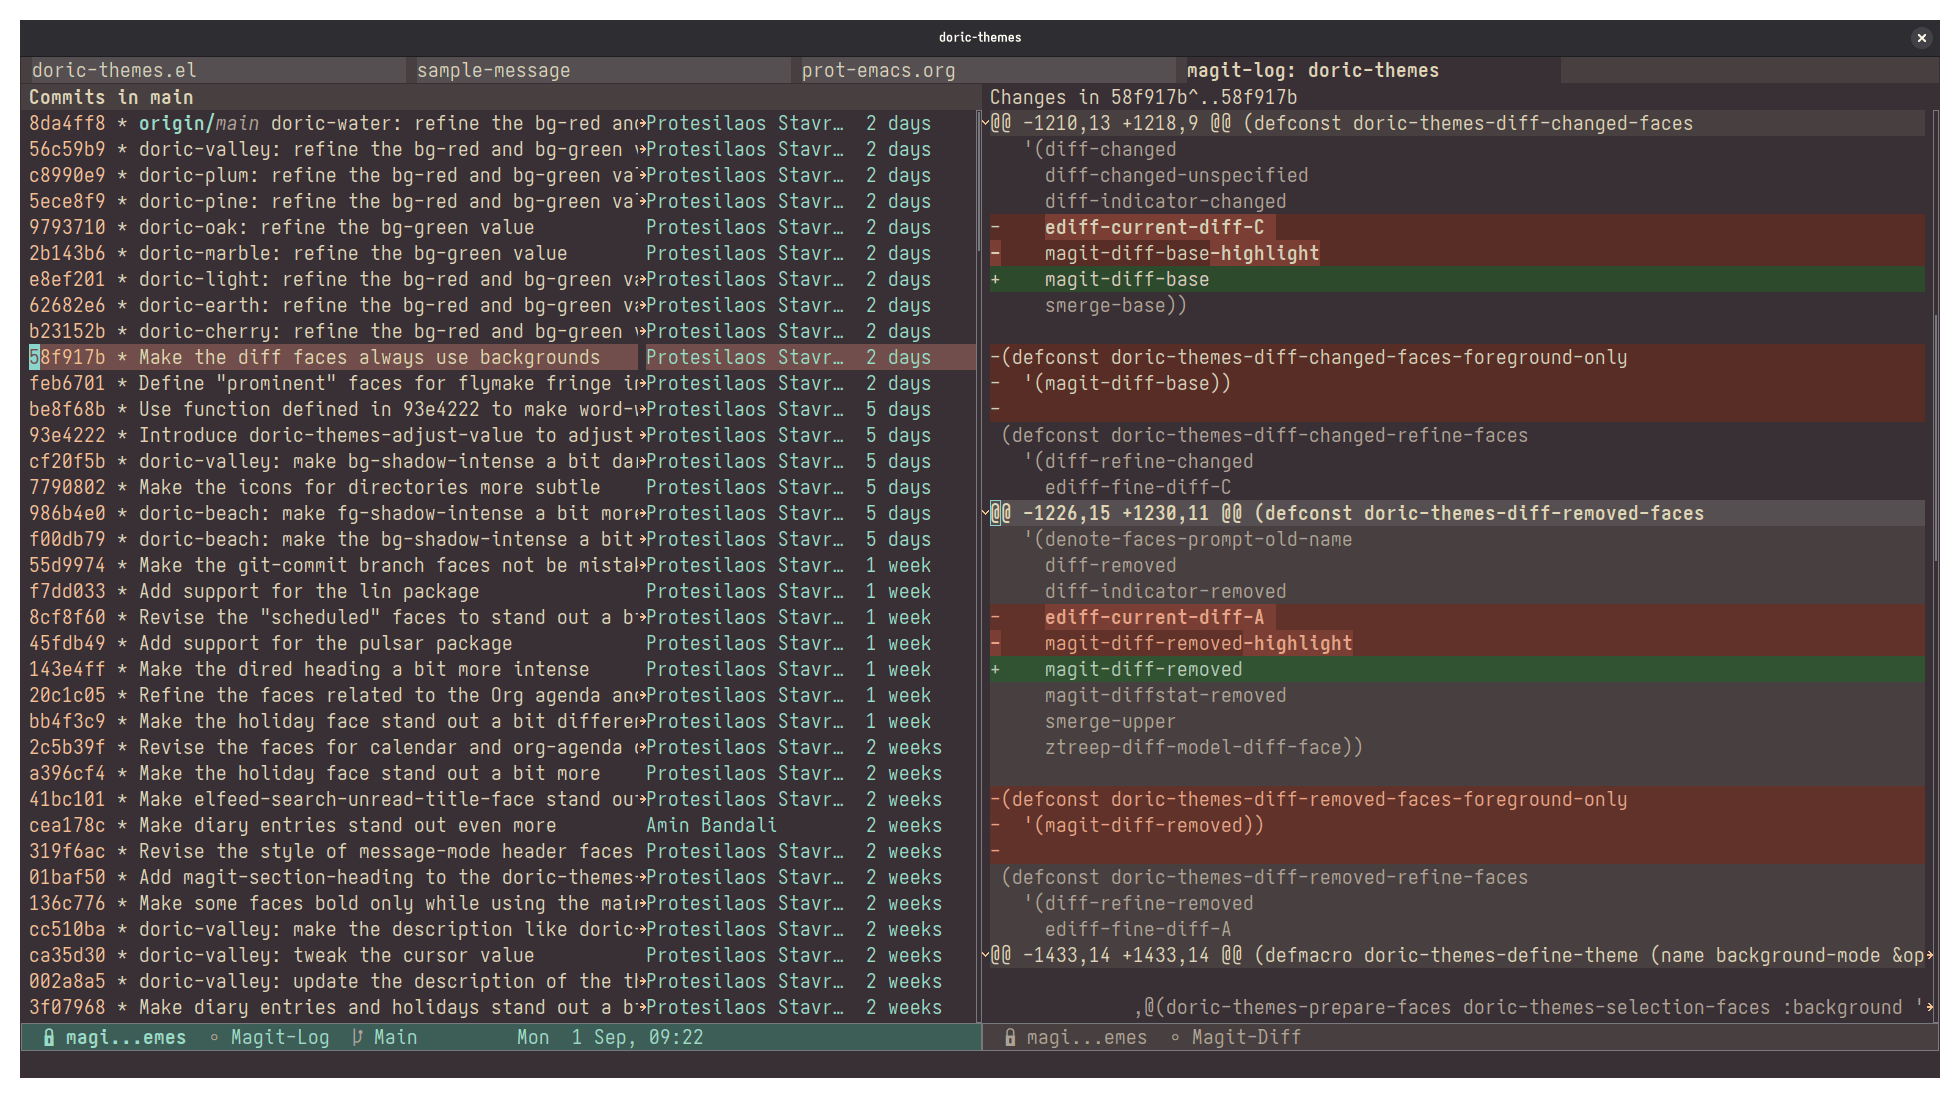Click origin/main branch label

click(198, 123)
